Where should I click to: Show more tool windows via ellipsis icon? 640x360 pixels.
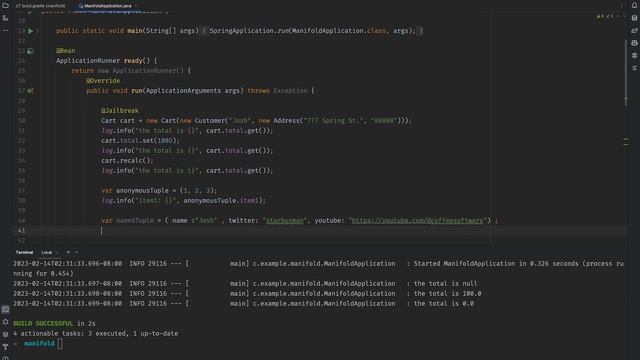tap(5, 31)
